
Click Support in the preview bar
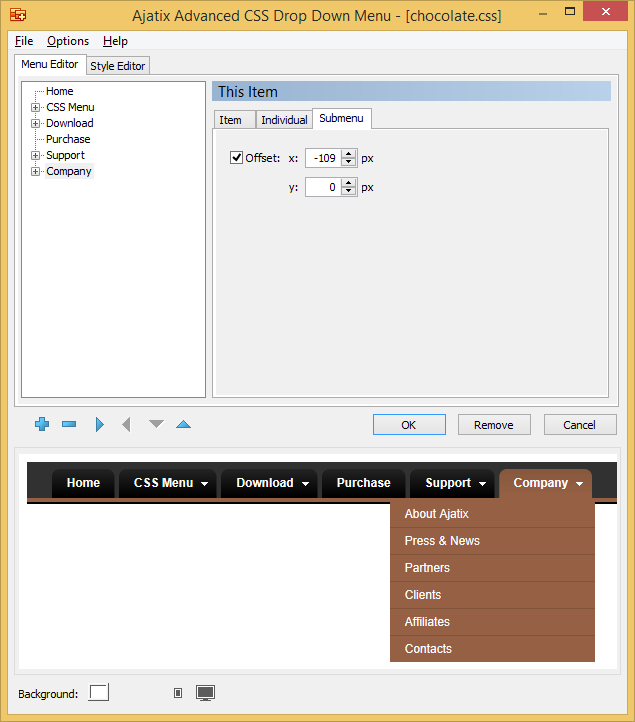coord(452,483)
